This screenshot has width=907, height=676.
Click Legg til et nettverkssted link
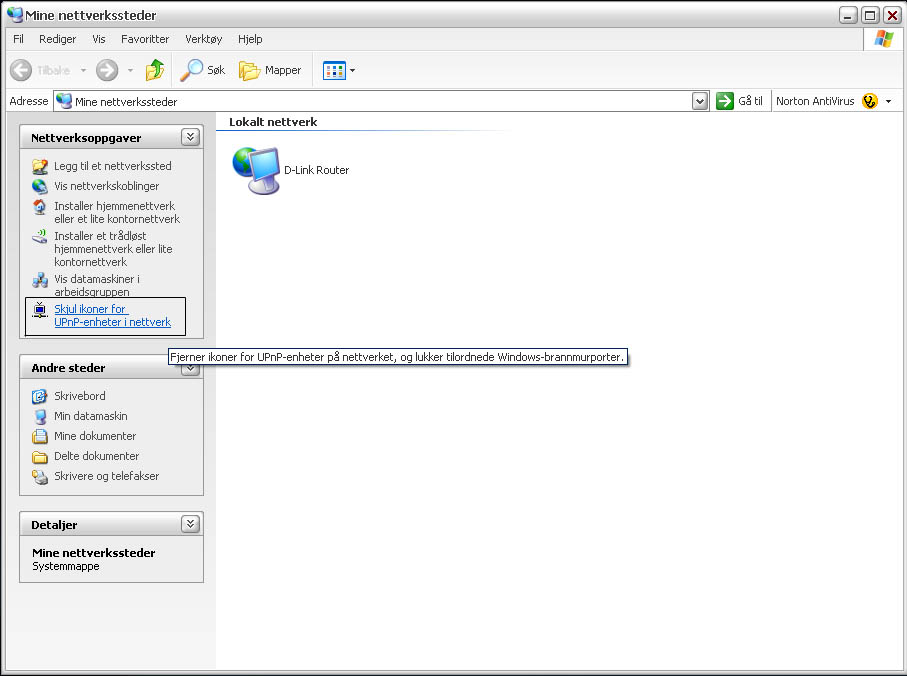(x=113, y=166)
